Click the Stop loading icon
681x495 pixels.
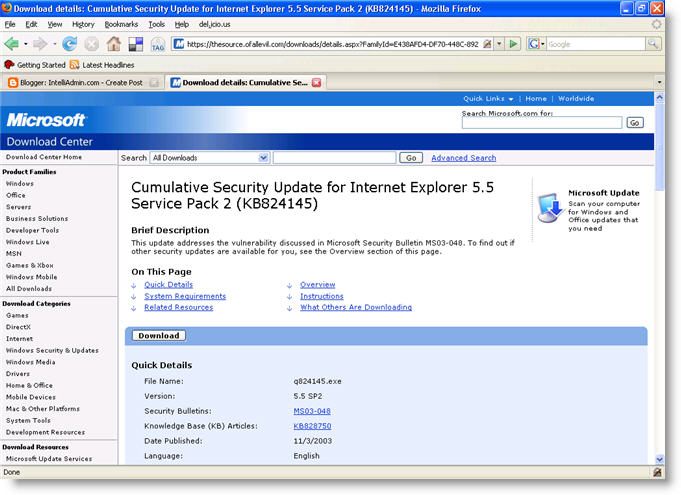92,44
